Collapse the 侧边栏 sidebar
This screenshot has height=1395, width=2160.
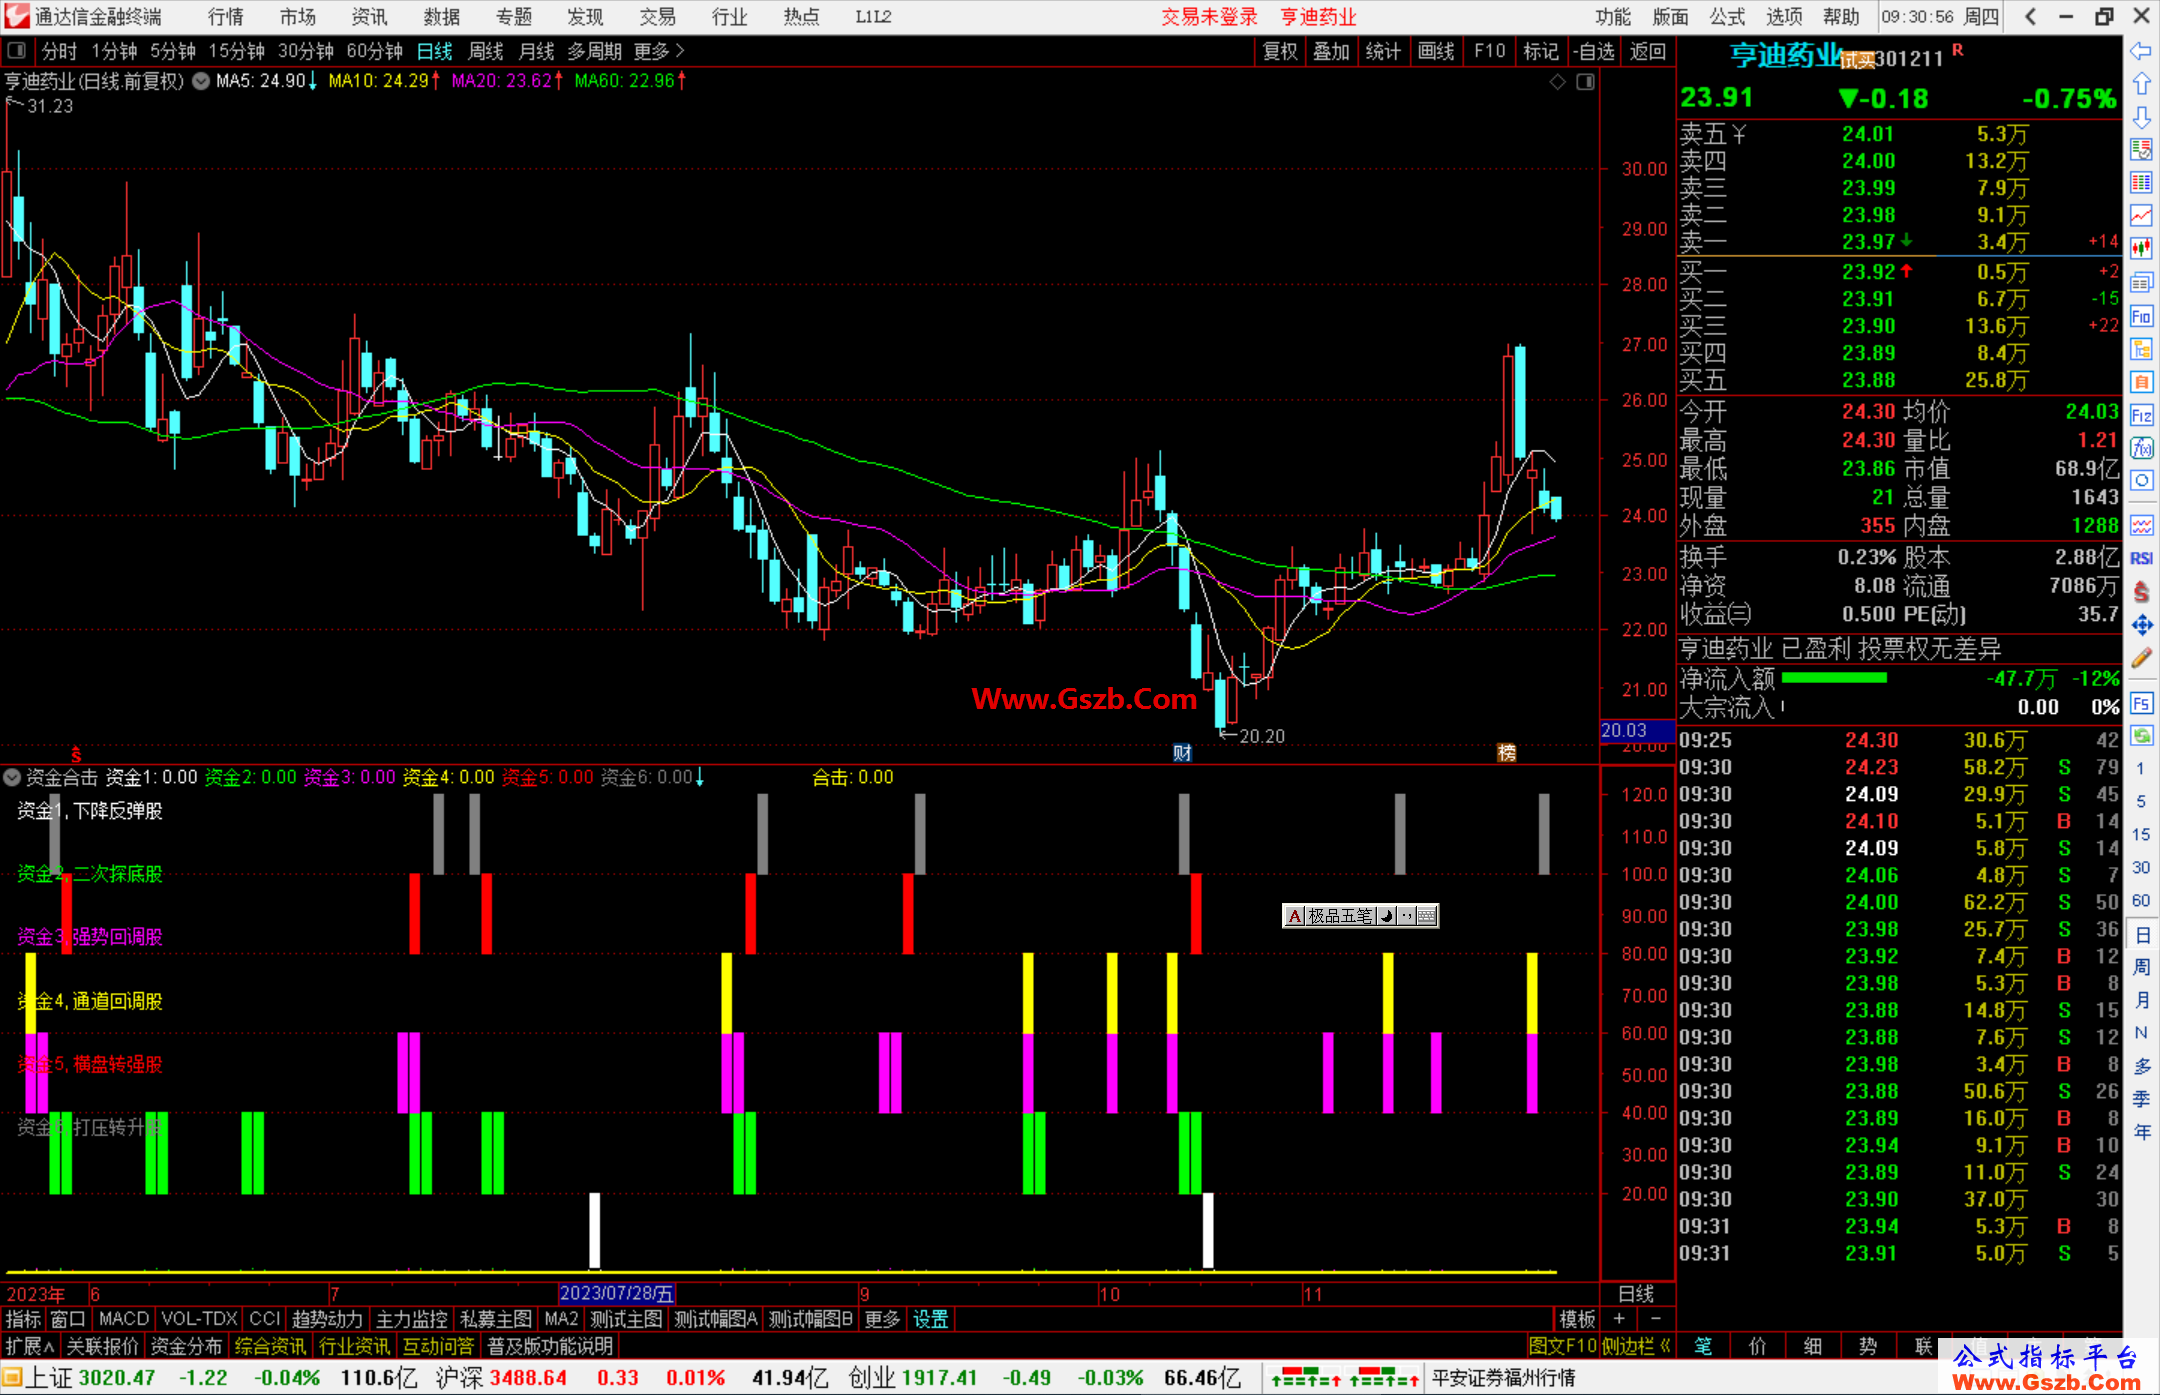point(1636,1347)
